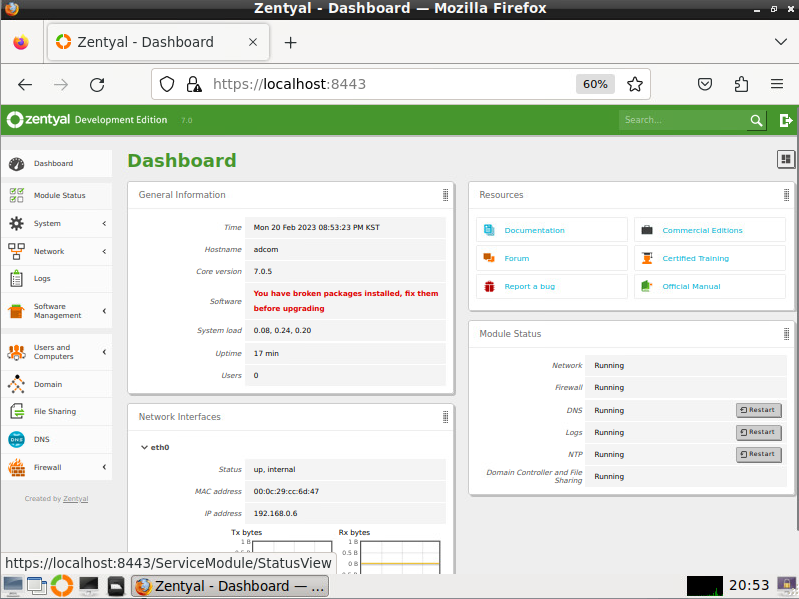Restart the NTP module
Image resolution: width=799 pixels, height=599 pixels.
tap(758, 454)
